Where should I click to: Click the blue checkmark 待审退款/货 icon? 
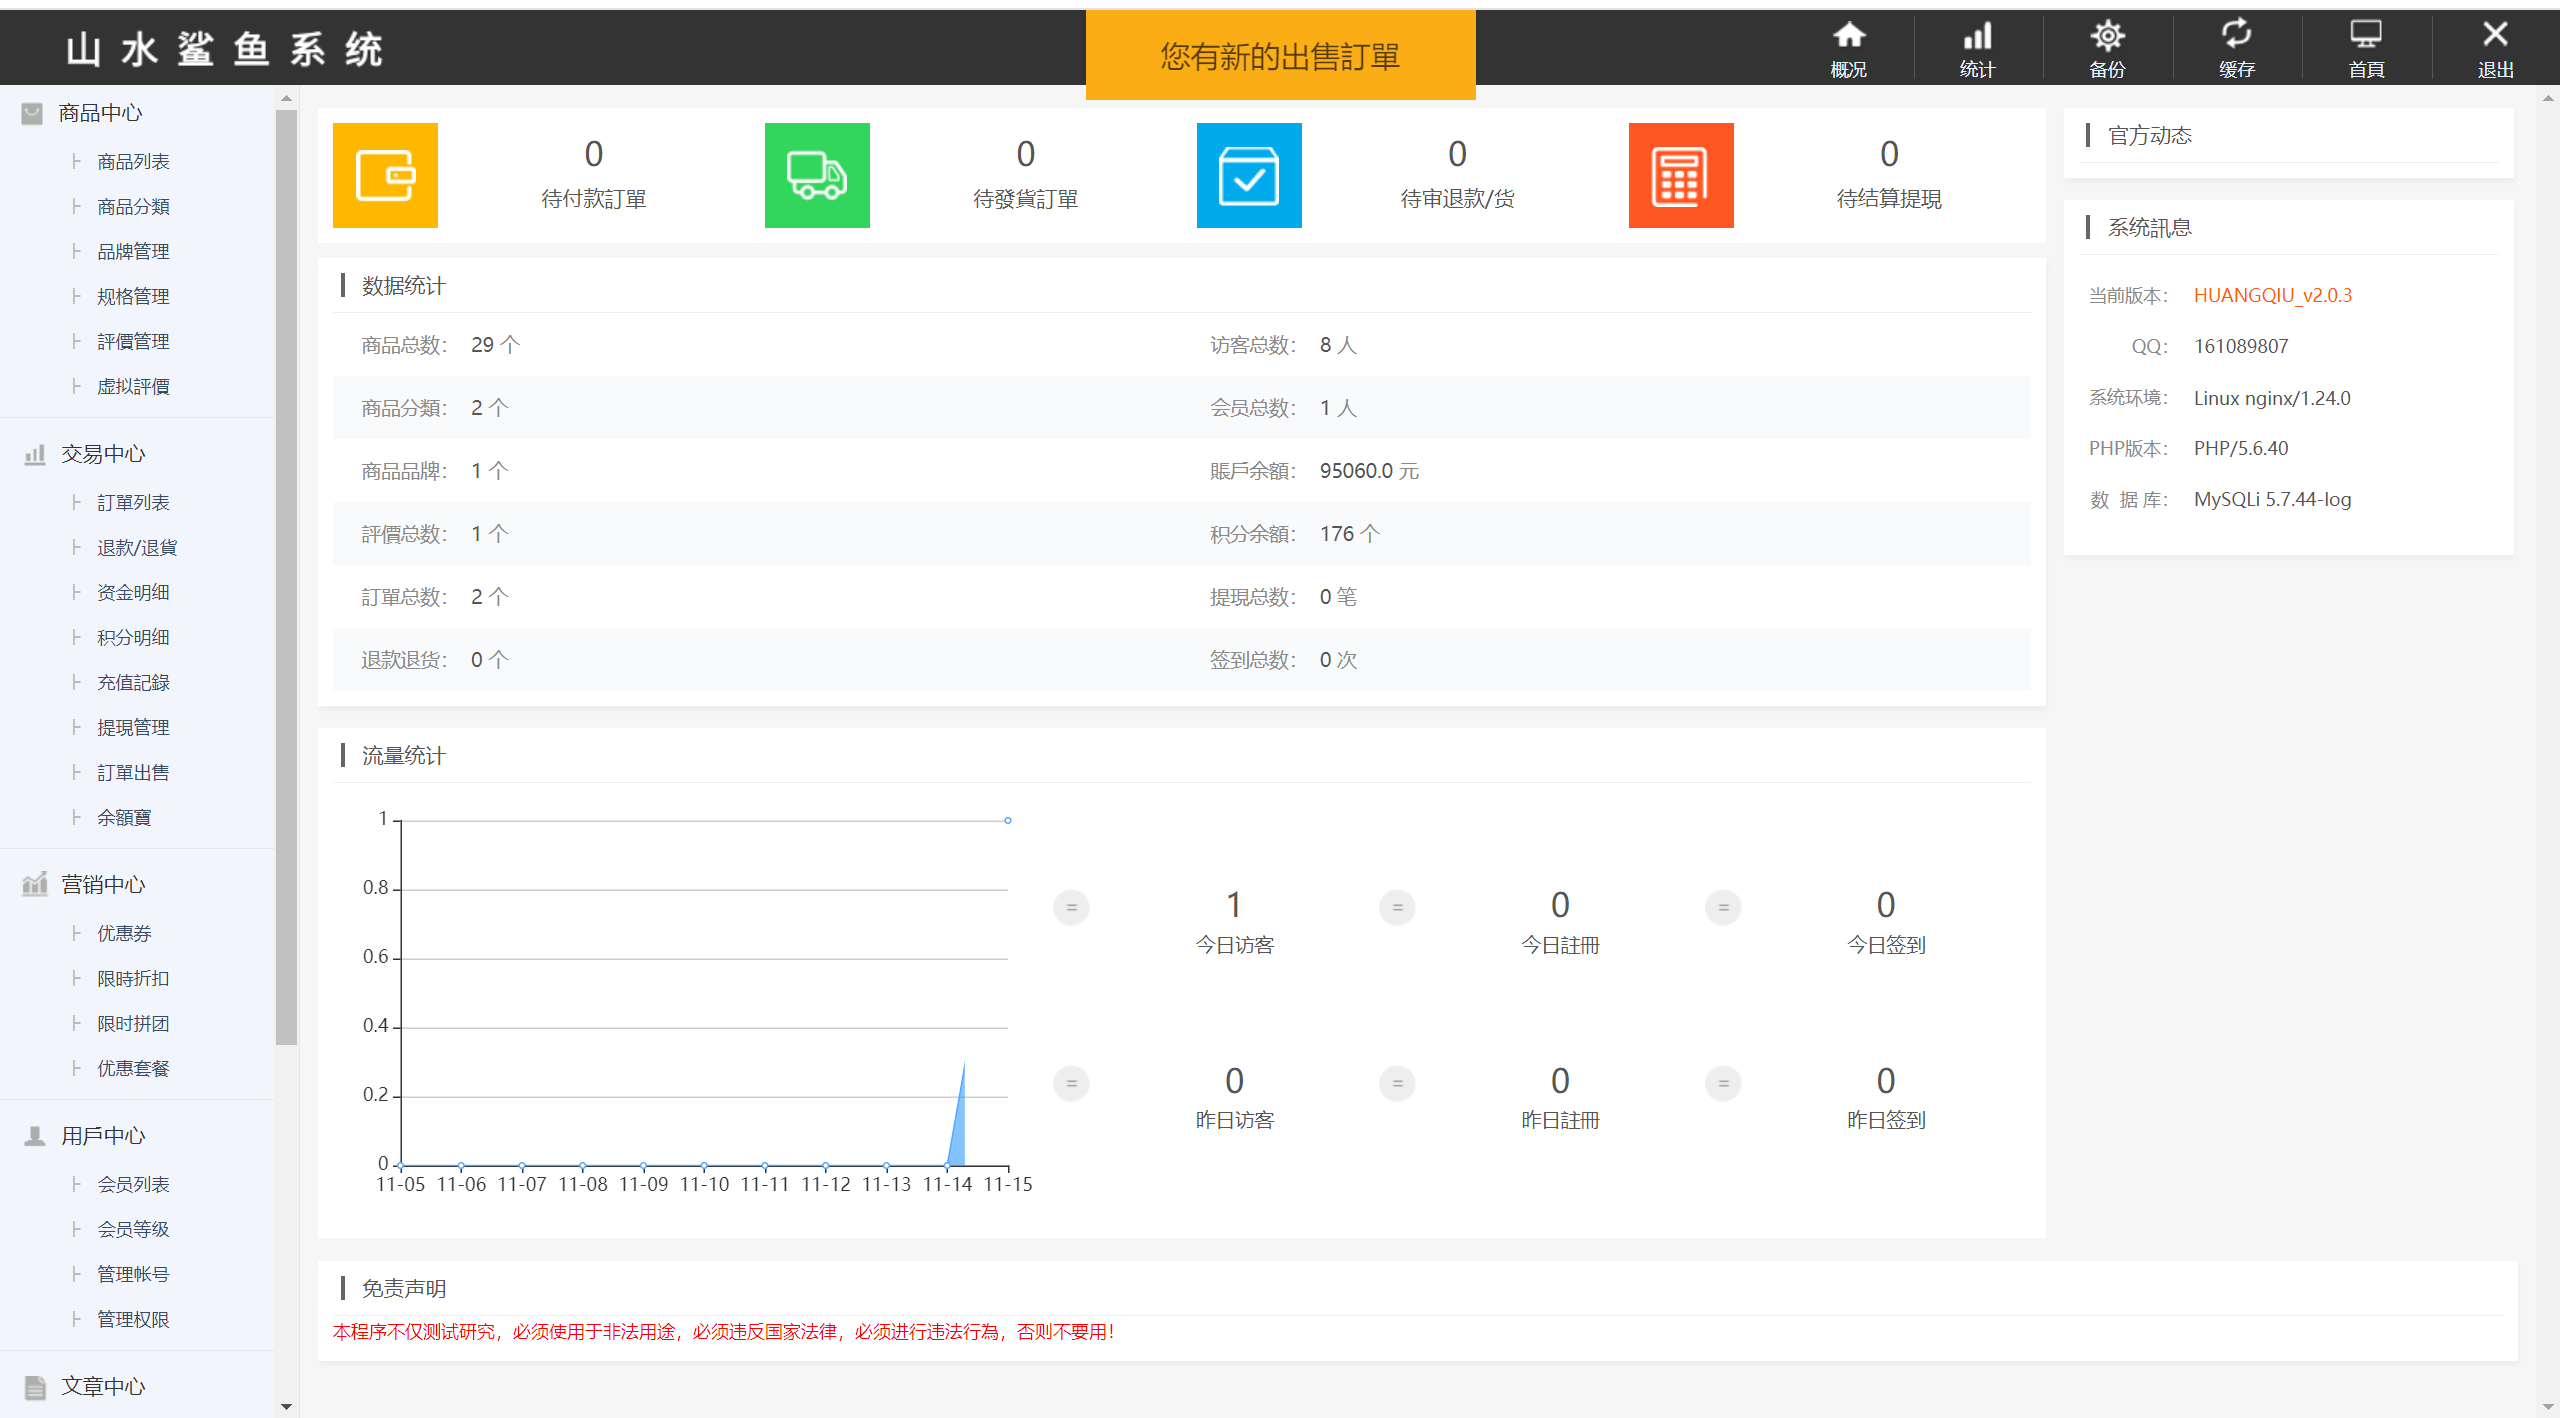coord(1249,175)
